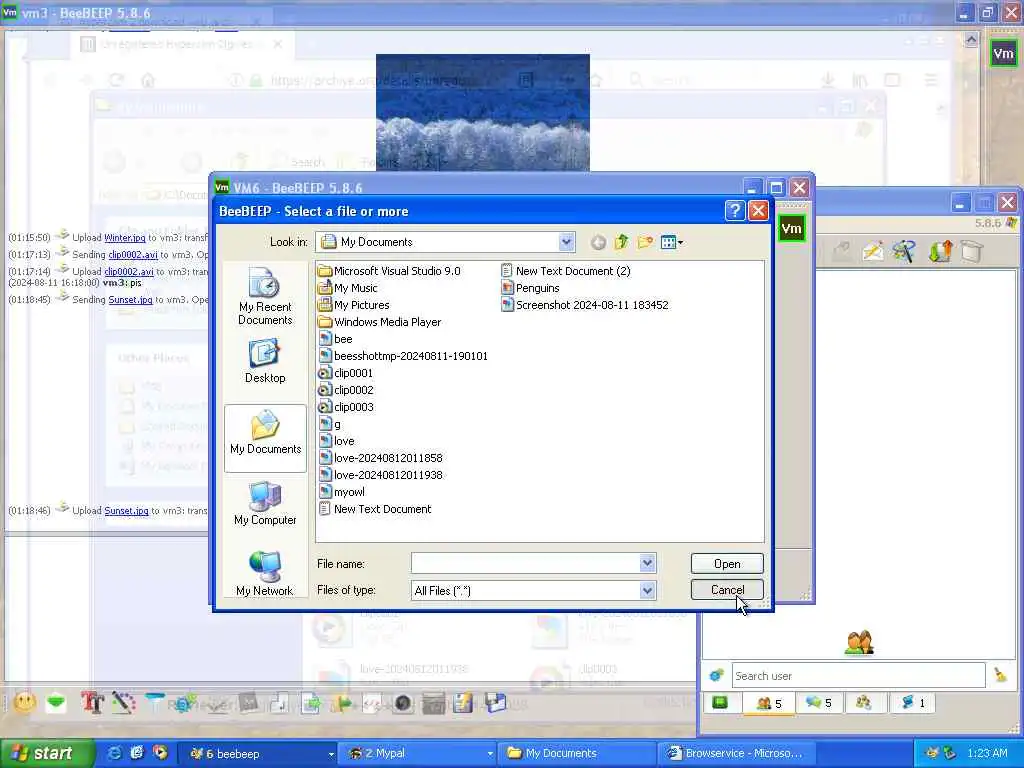Viewport: 1024px width, 768px height.
Task: Go back using the dialog's back arrow
Action: click(x=598, y=243)
